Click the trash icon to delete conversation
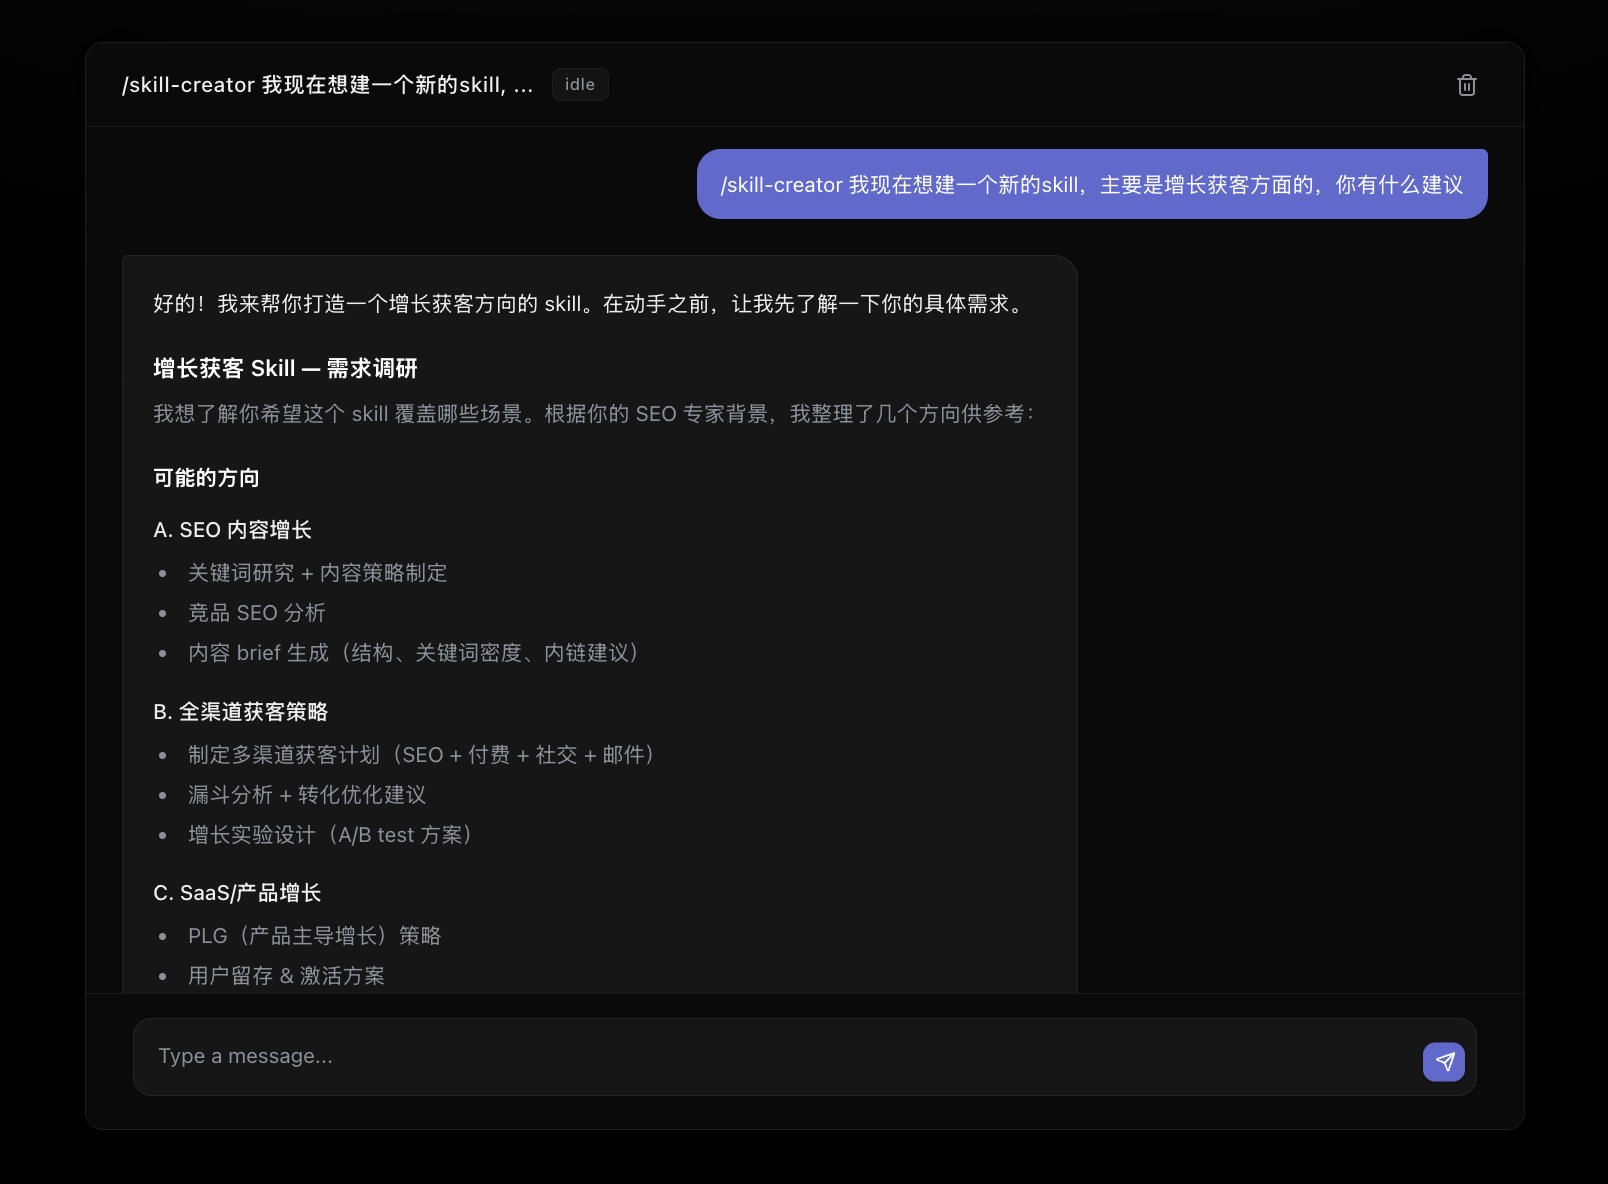This screenshot has height=1184, width=1608. [x=1466, y=85]
